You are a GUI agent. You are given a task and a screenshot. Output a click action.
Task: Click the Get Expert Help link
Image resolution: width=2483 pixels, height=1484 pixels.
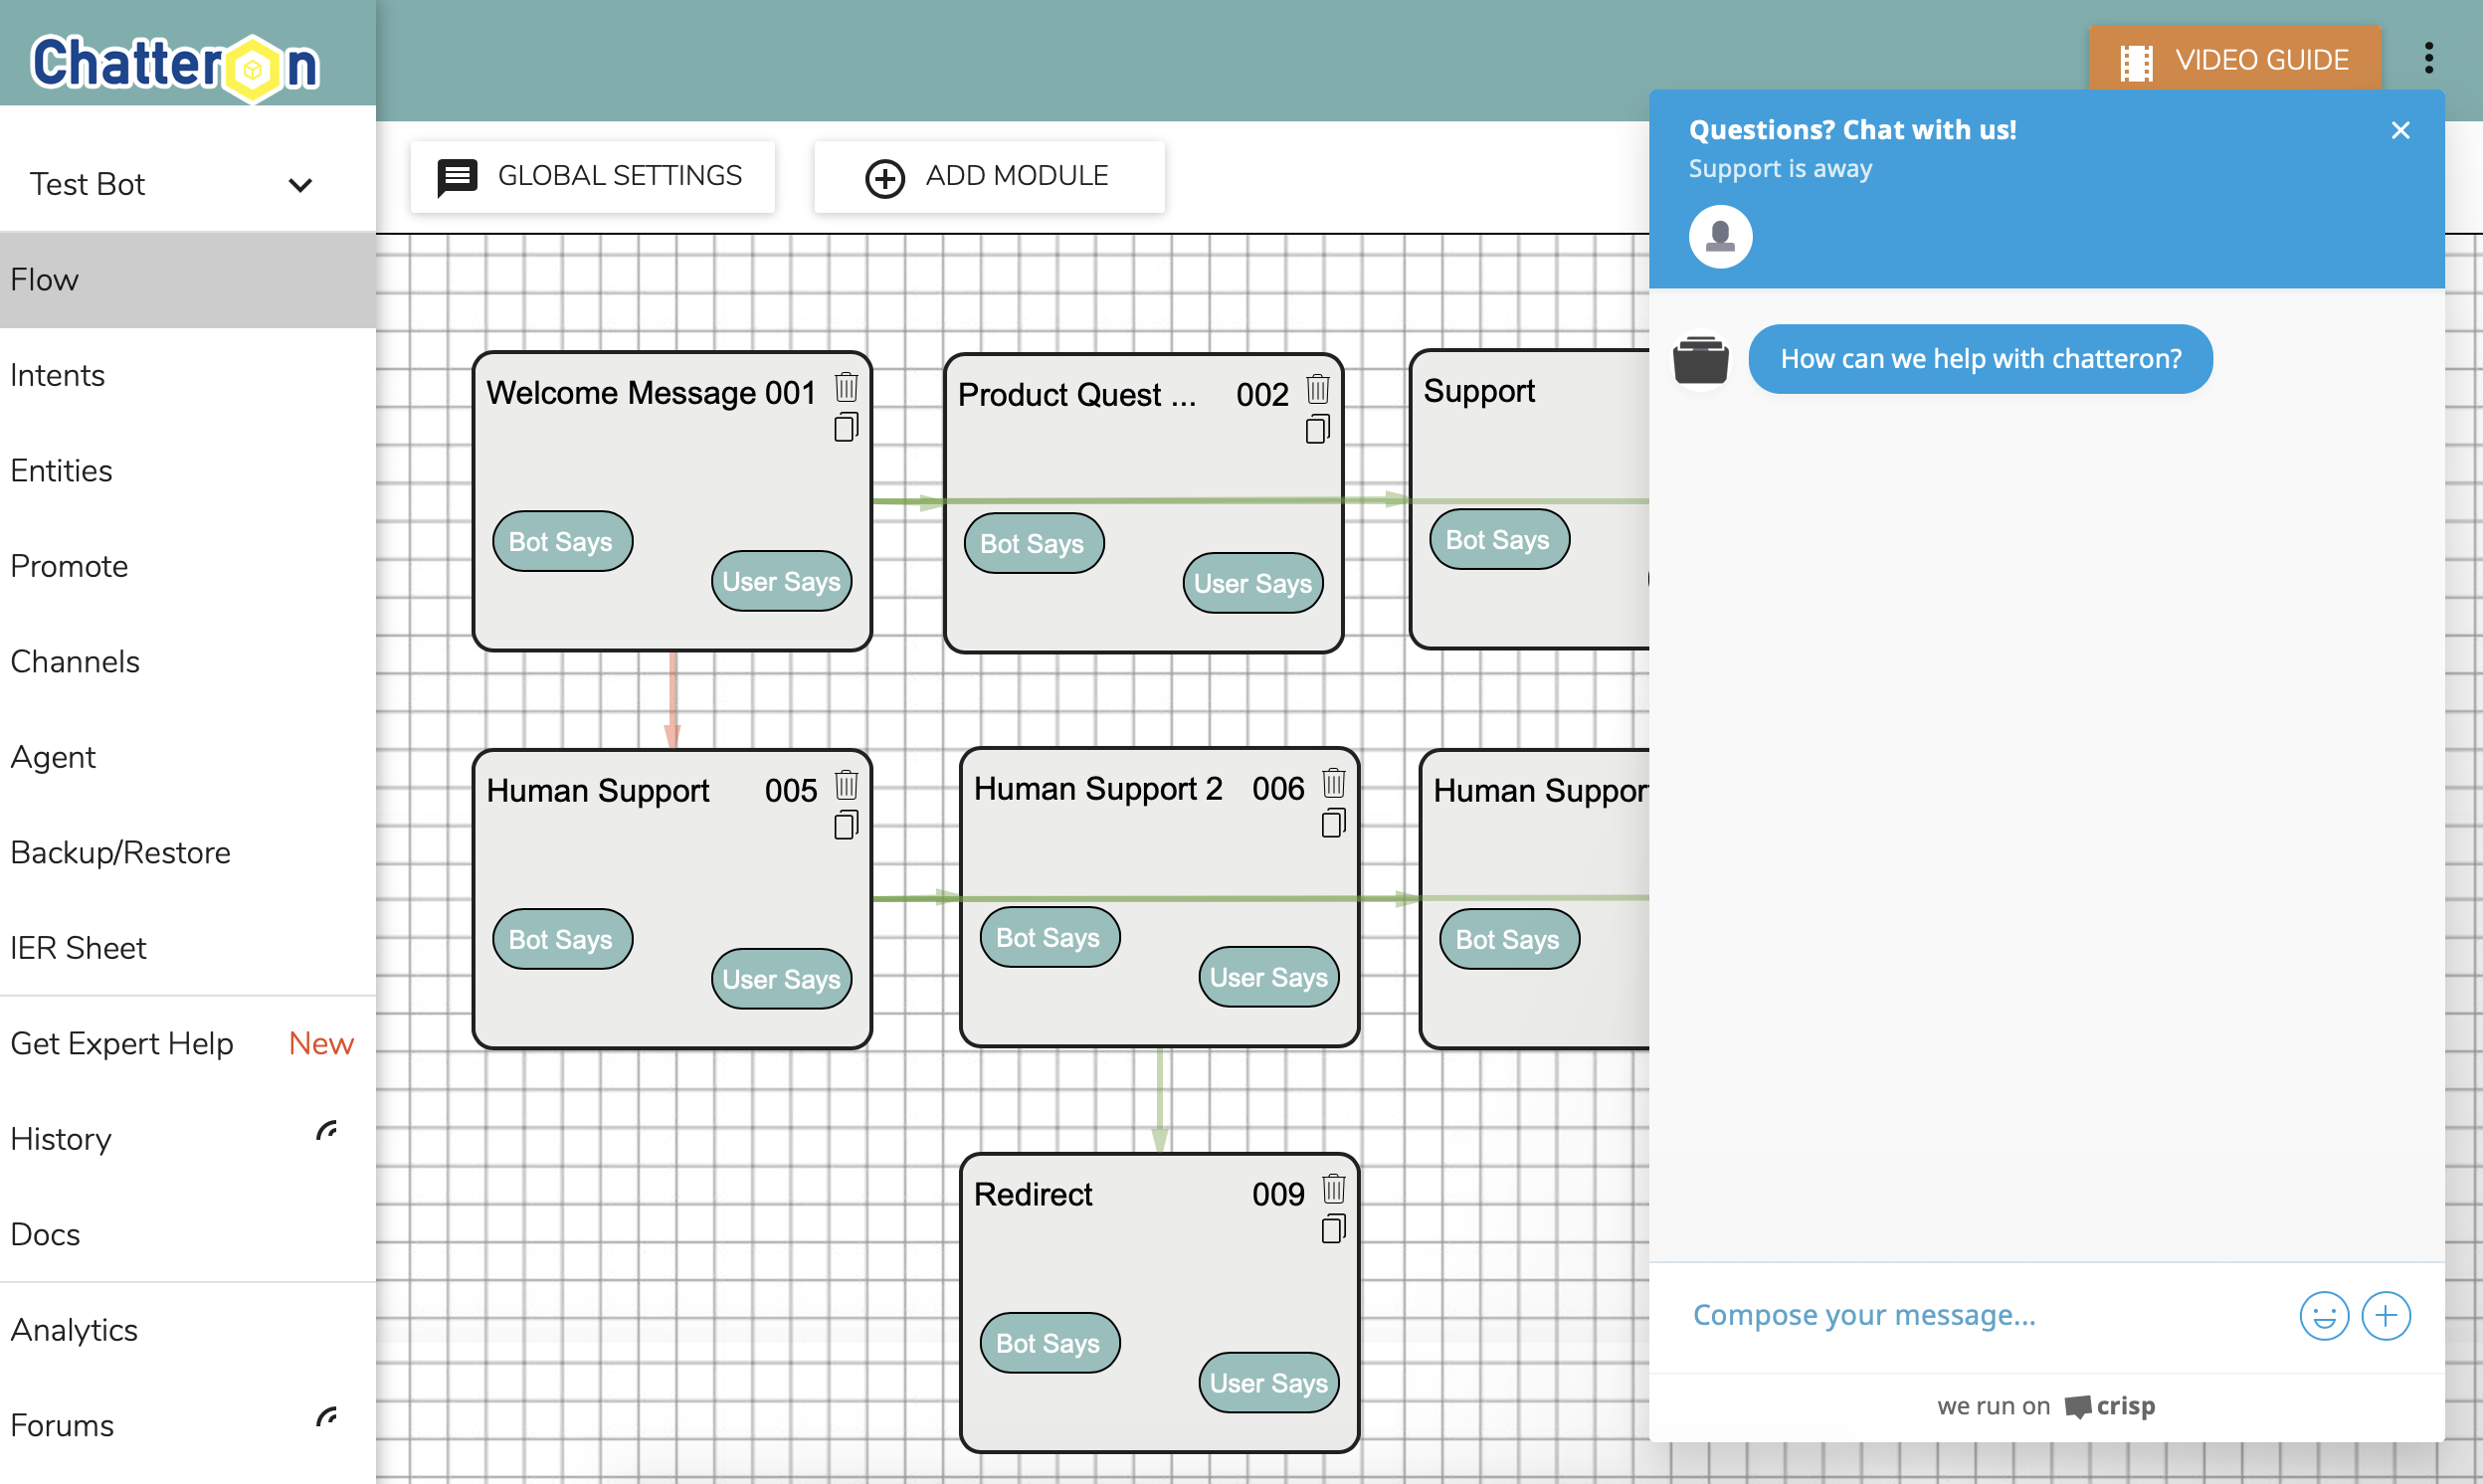(121, 1042)
